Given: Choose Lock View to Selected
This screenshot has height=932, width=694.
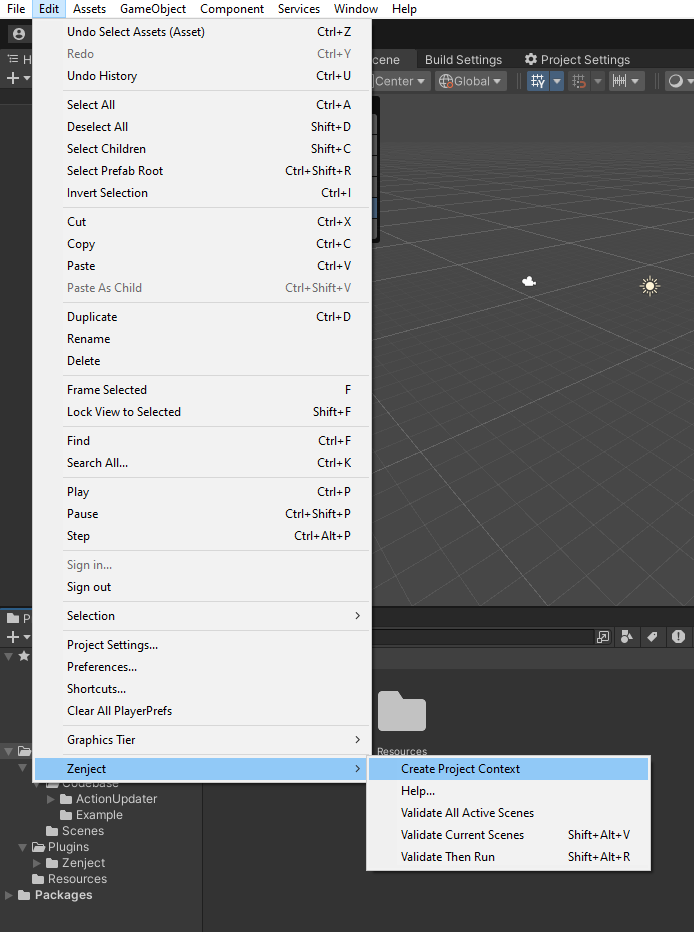Looking at the screenshot, I should click(202, 412).
